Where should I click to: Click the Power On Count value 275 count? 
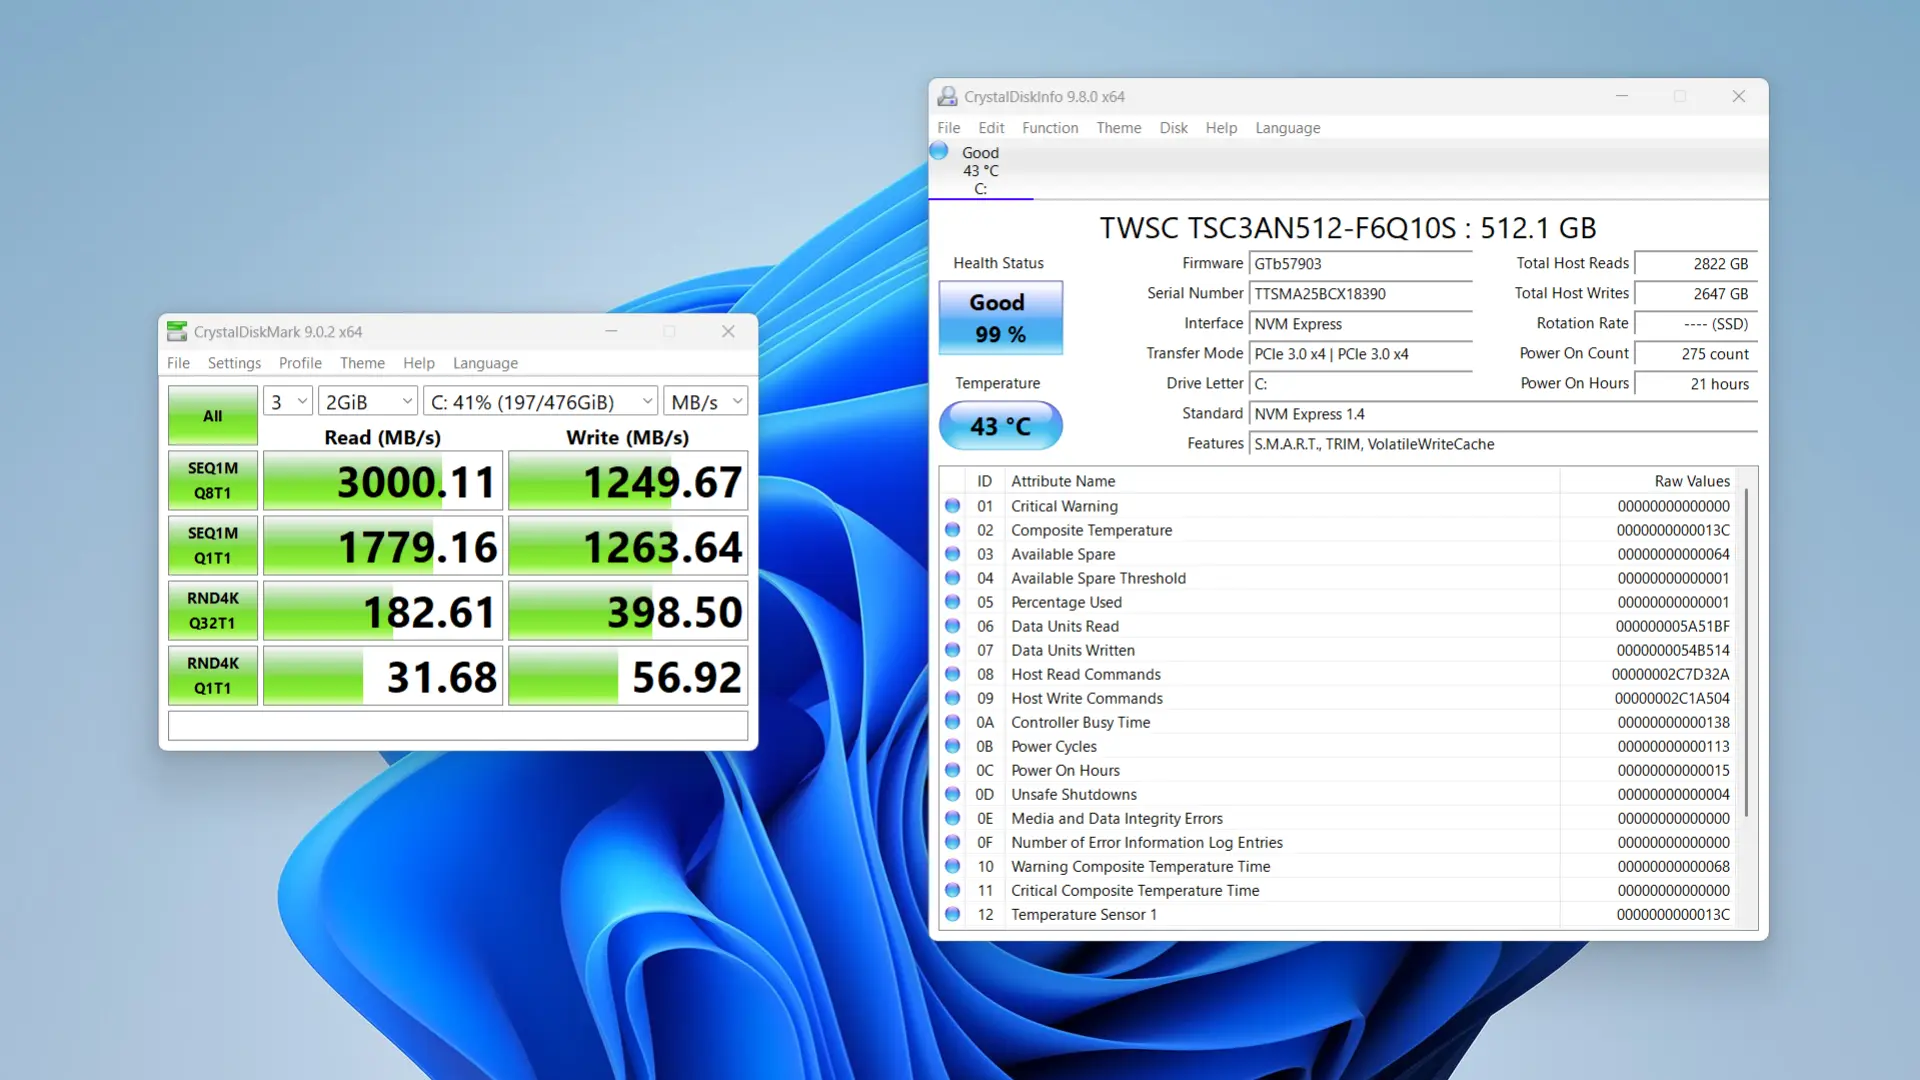click(x=1696, y=354)
